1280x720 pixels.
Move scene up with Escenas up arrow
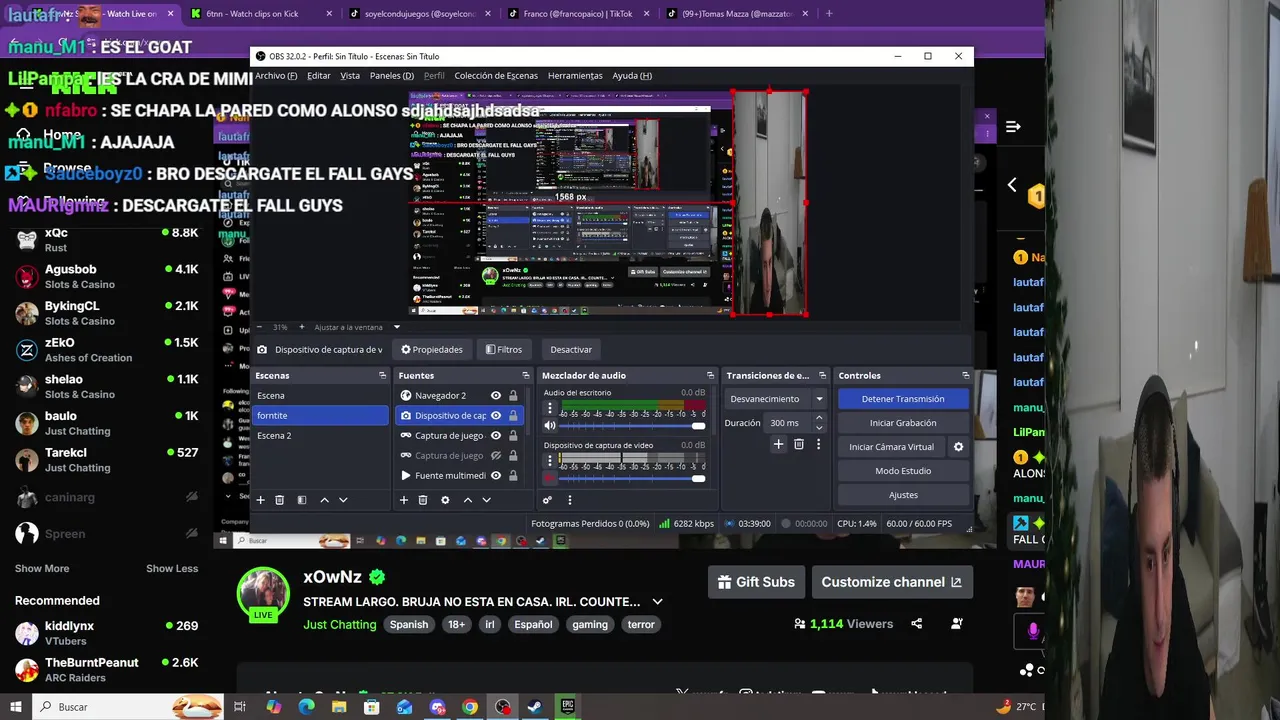tap(324, 500)
